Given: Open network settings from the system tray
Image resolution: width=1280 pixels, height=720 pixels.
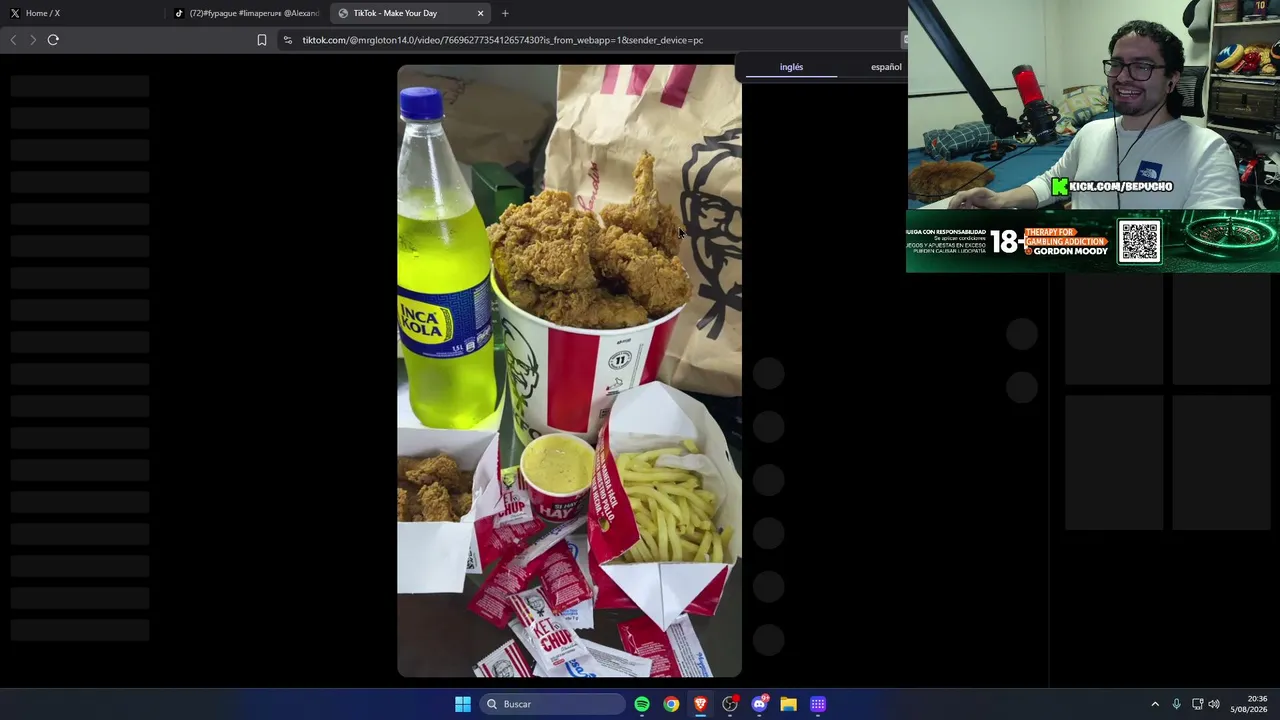Looking at the screenshot, I should tap(1197, 704).
